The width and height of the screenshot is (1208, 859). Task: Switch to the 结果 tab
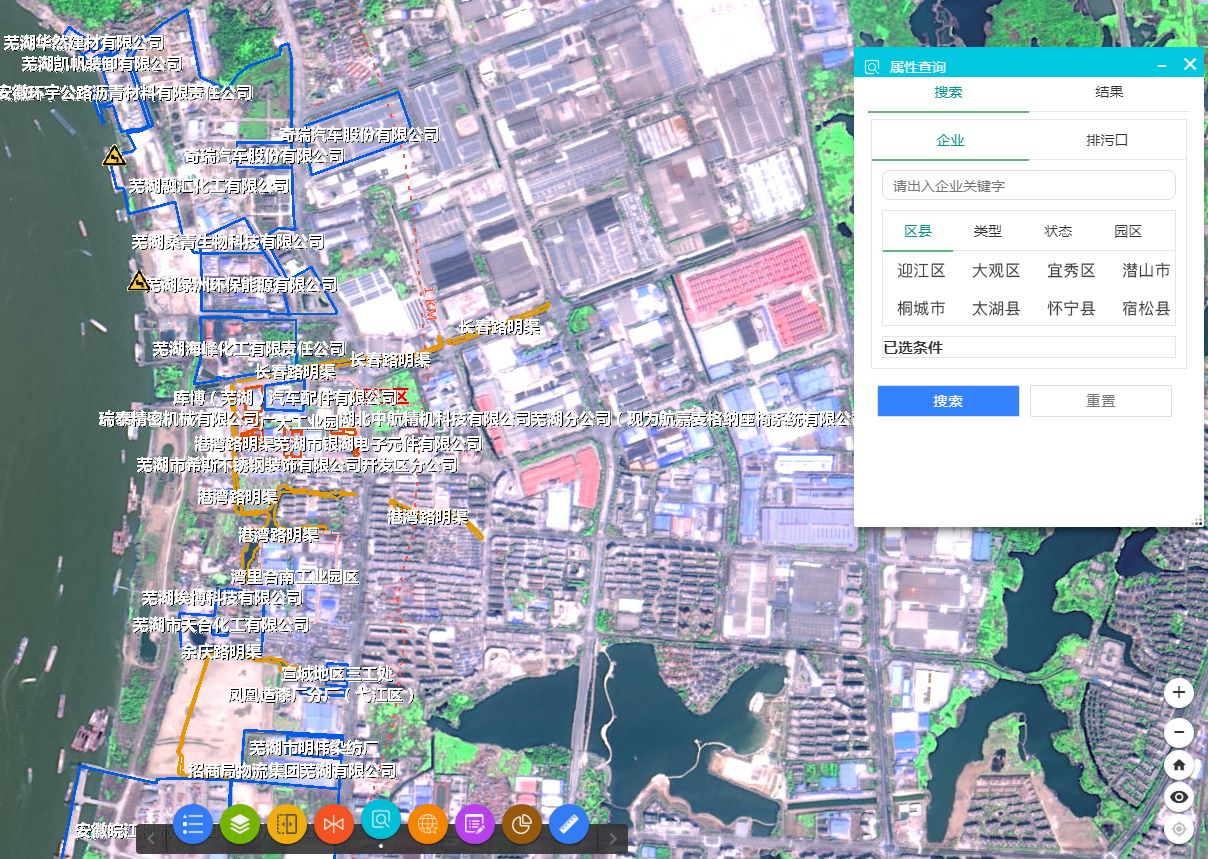point(1109,92)
